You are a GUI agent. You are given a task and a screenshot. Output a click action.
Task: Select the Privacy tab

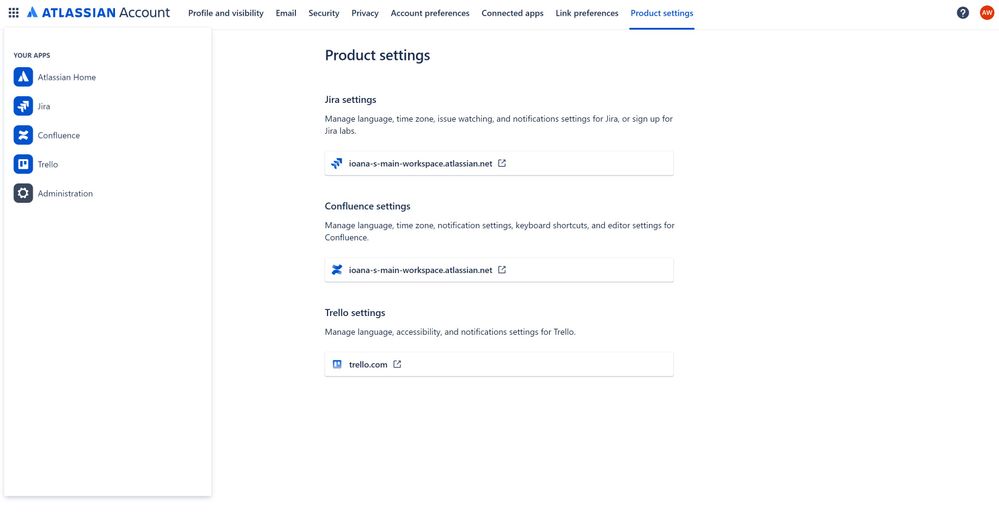pyautogui.click(x=365, y=13)
